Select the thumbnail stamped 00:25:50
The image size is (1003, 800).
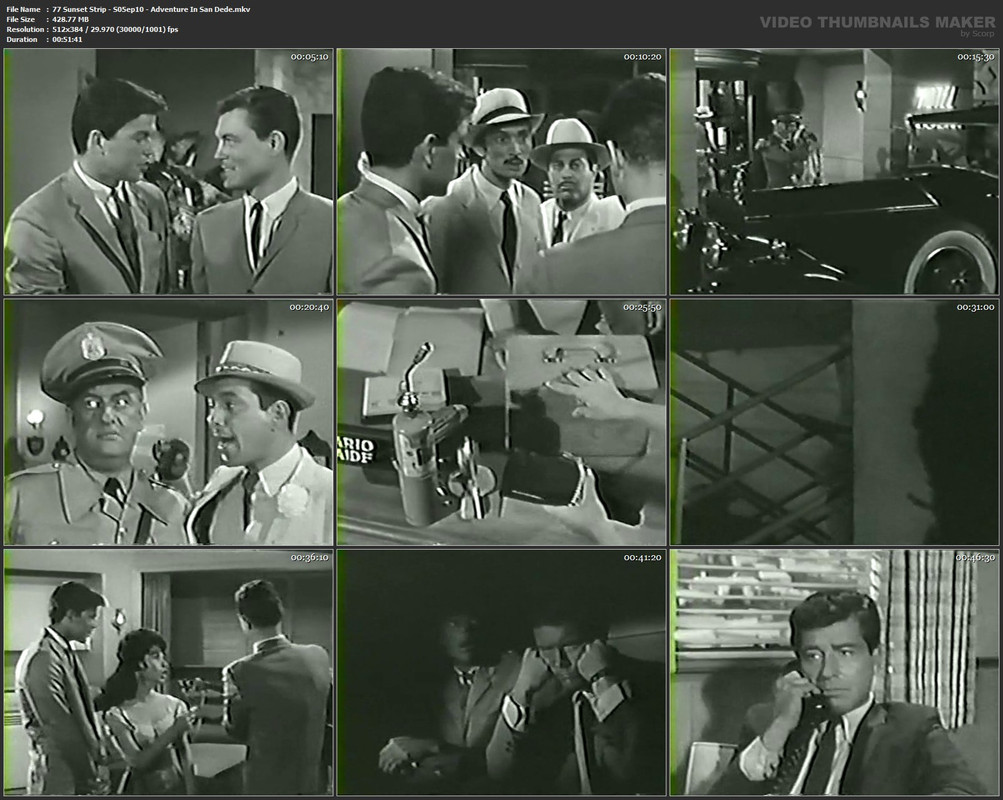502,422
